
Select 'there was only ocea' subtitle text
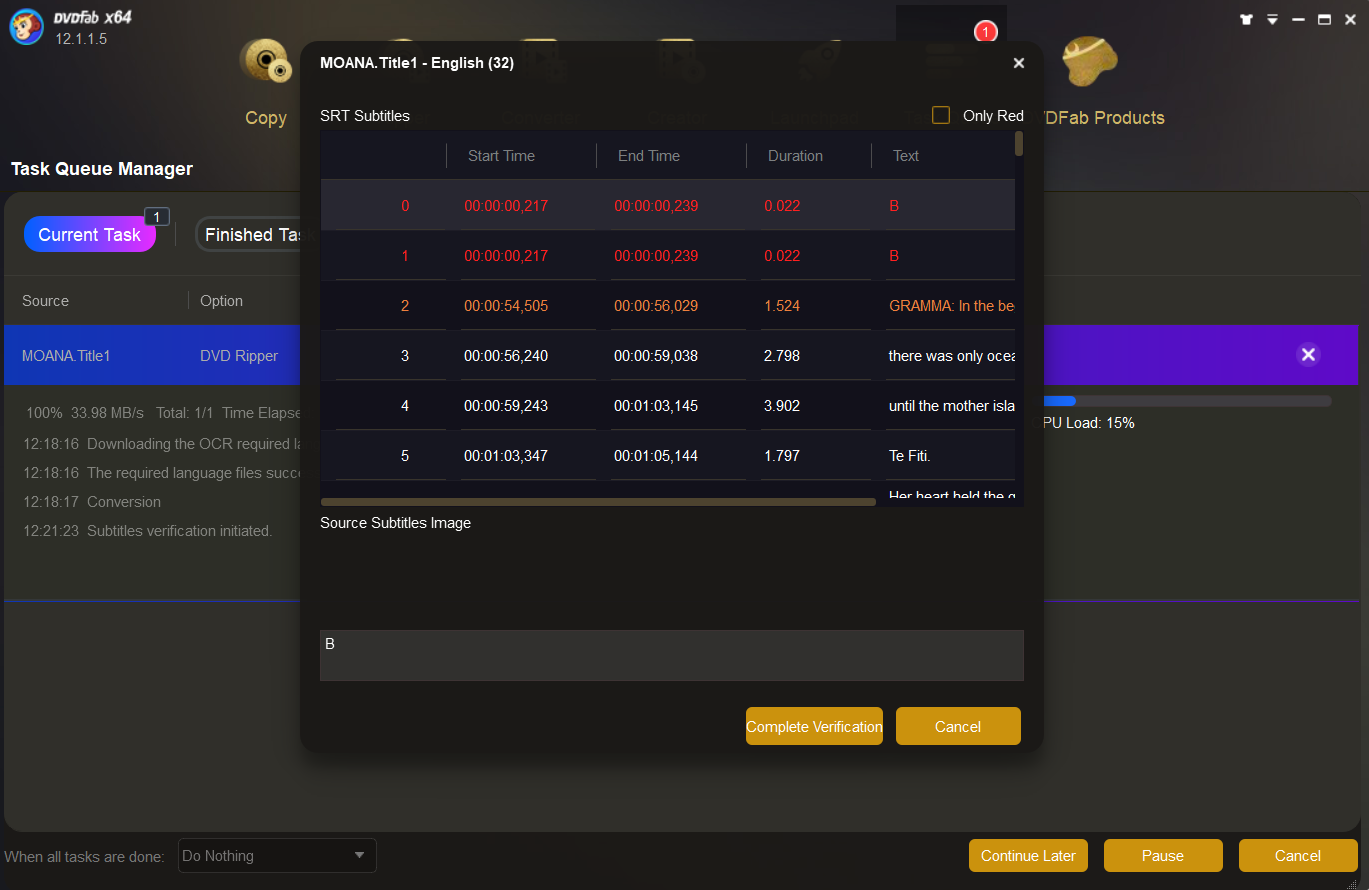coord(952,356)
